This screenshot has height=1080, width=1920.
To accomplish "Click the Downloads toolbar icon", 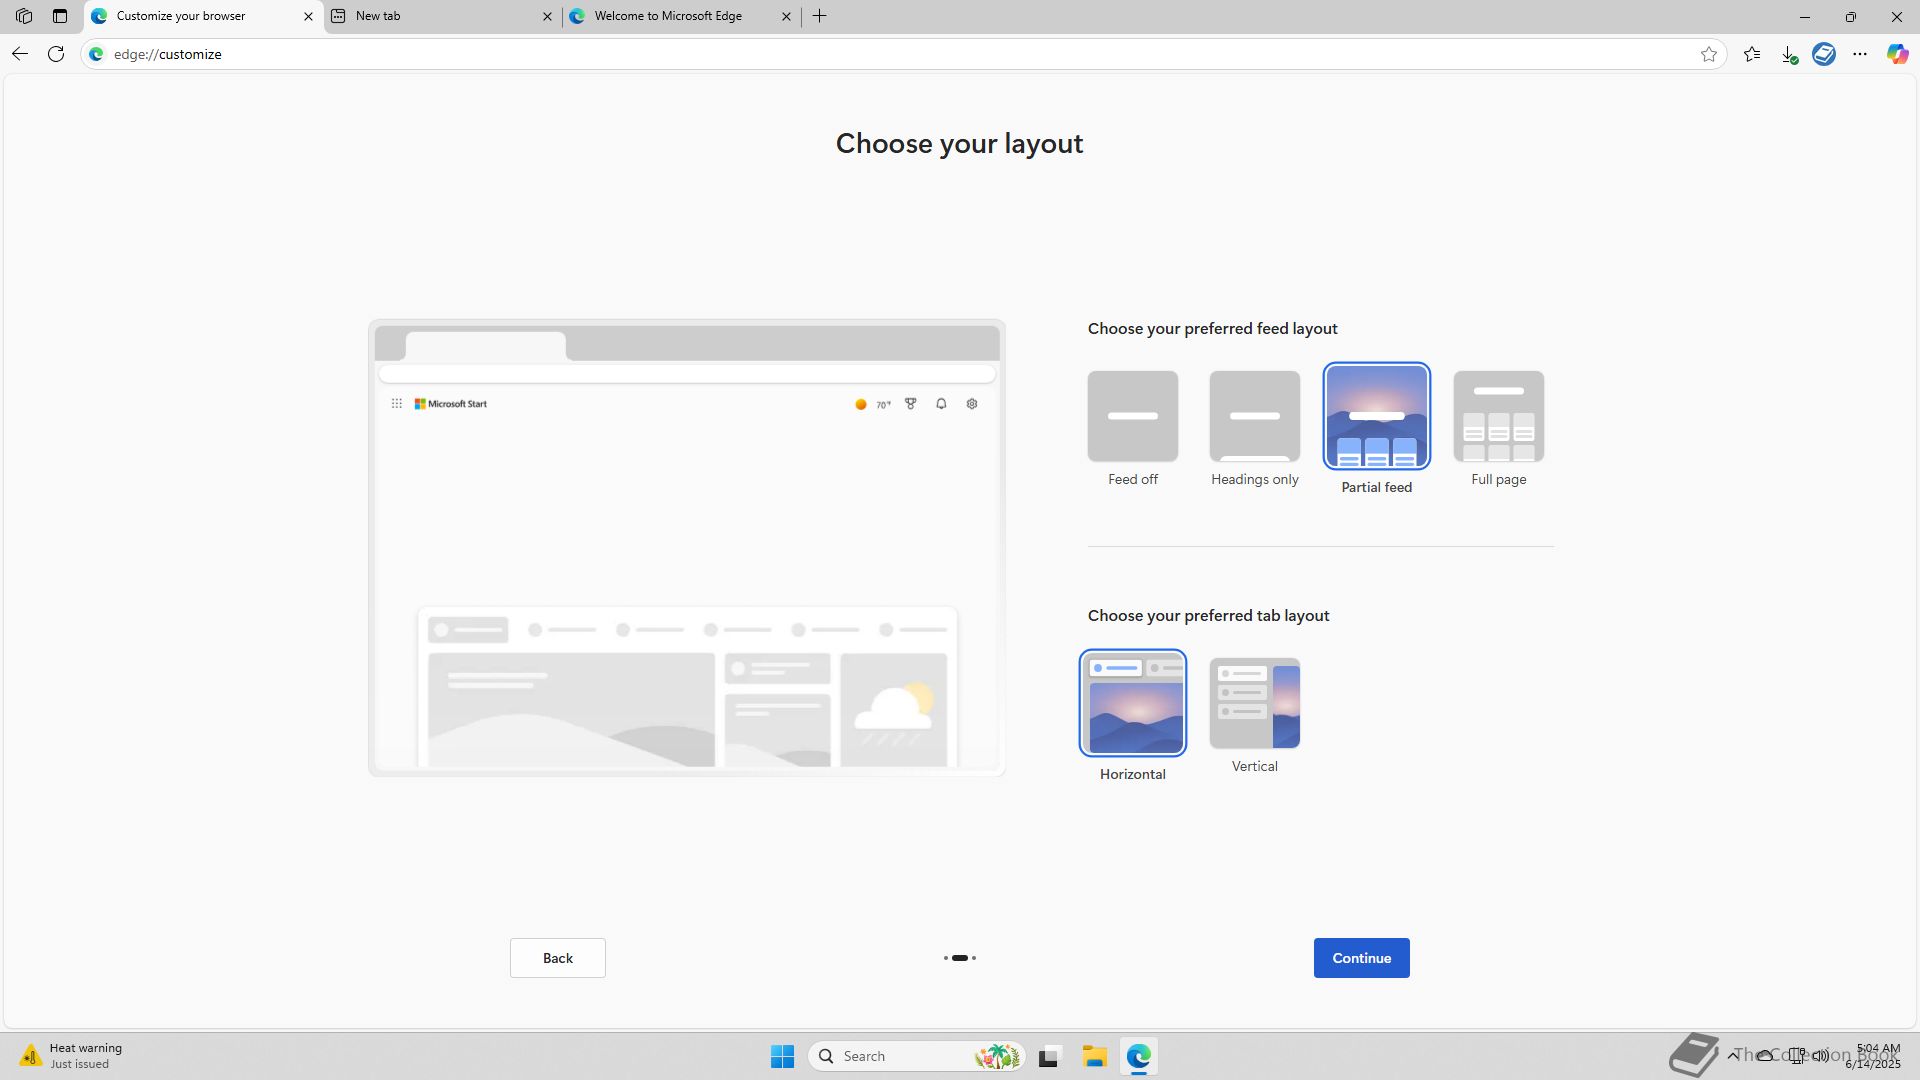I will (1789, 54).
